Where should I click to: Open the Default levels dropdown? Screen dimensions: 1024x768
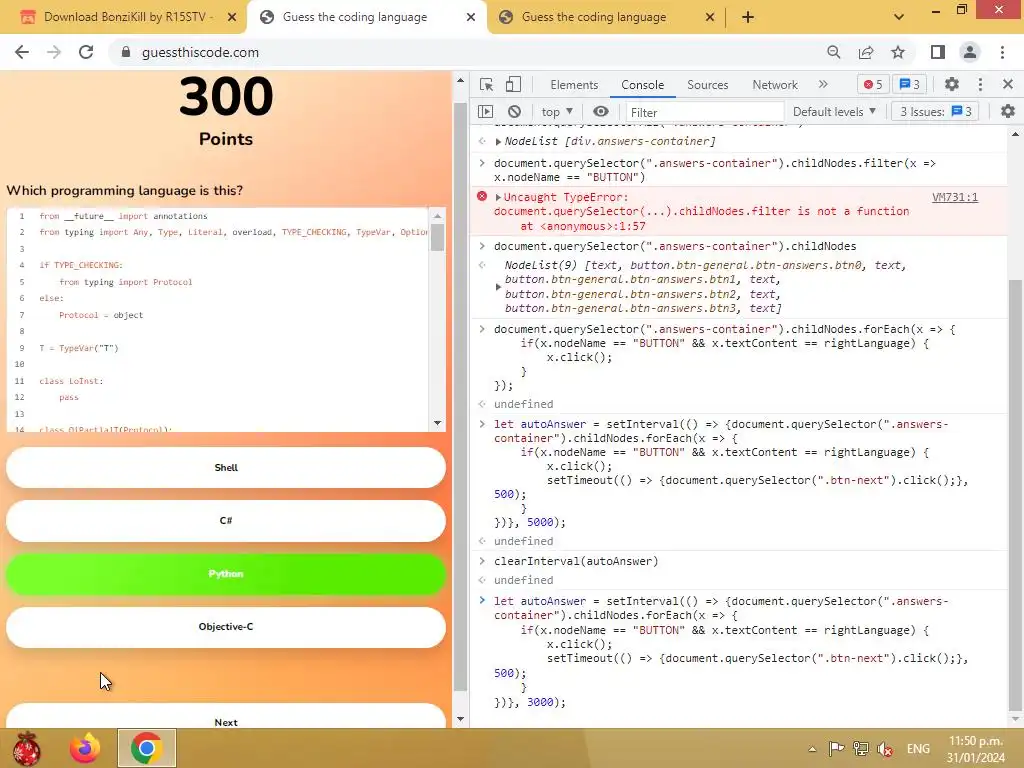pyautogui.click(x=834, y=112)
